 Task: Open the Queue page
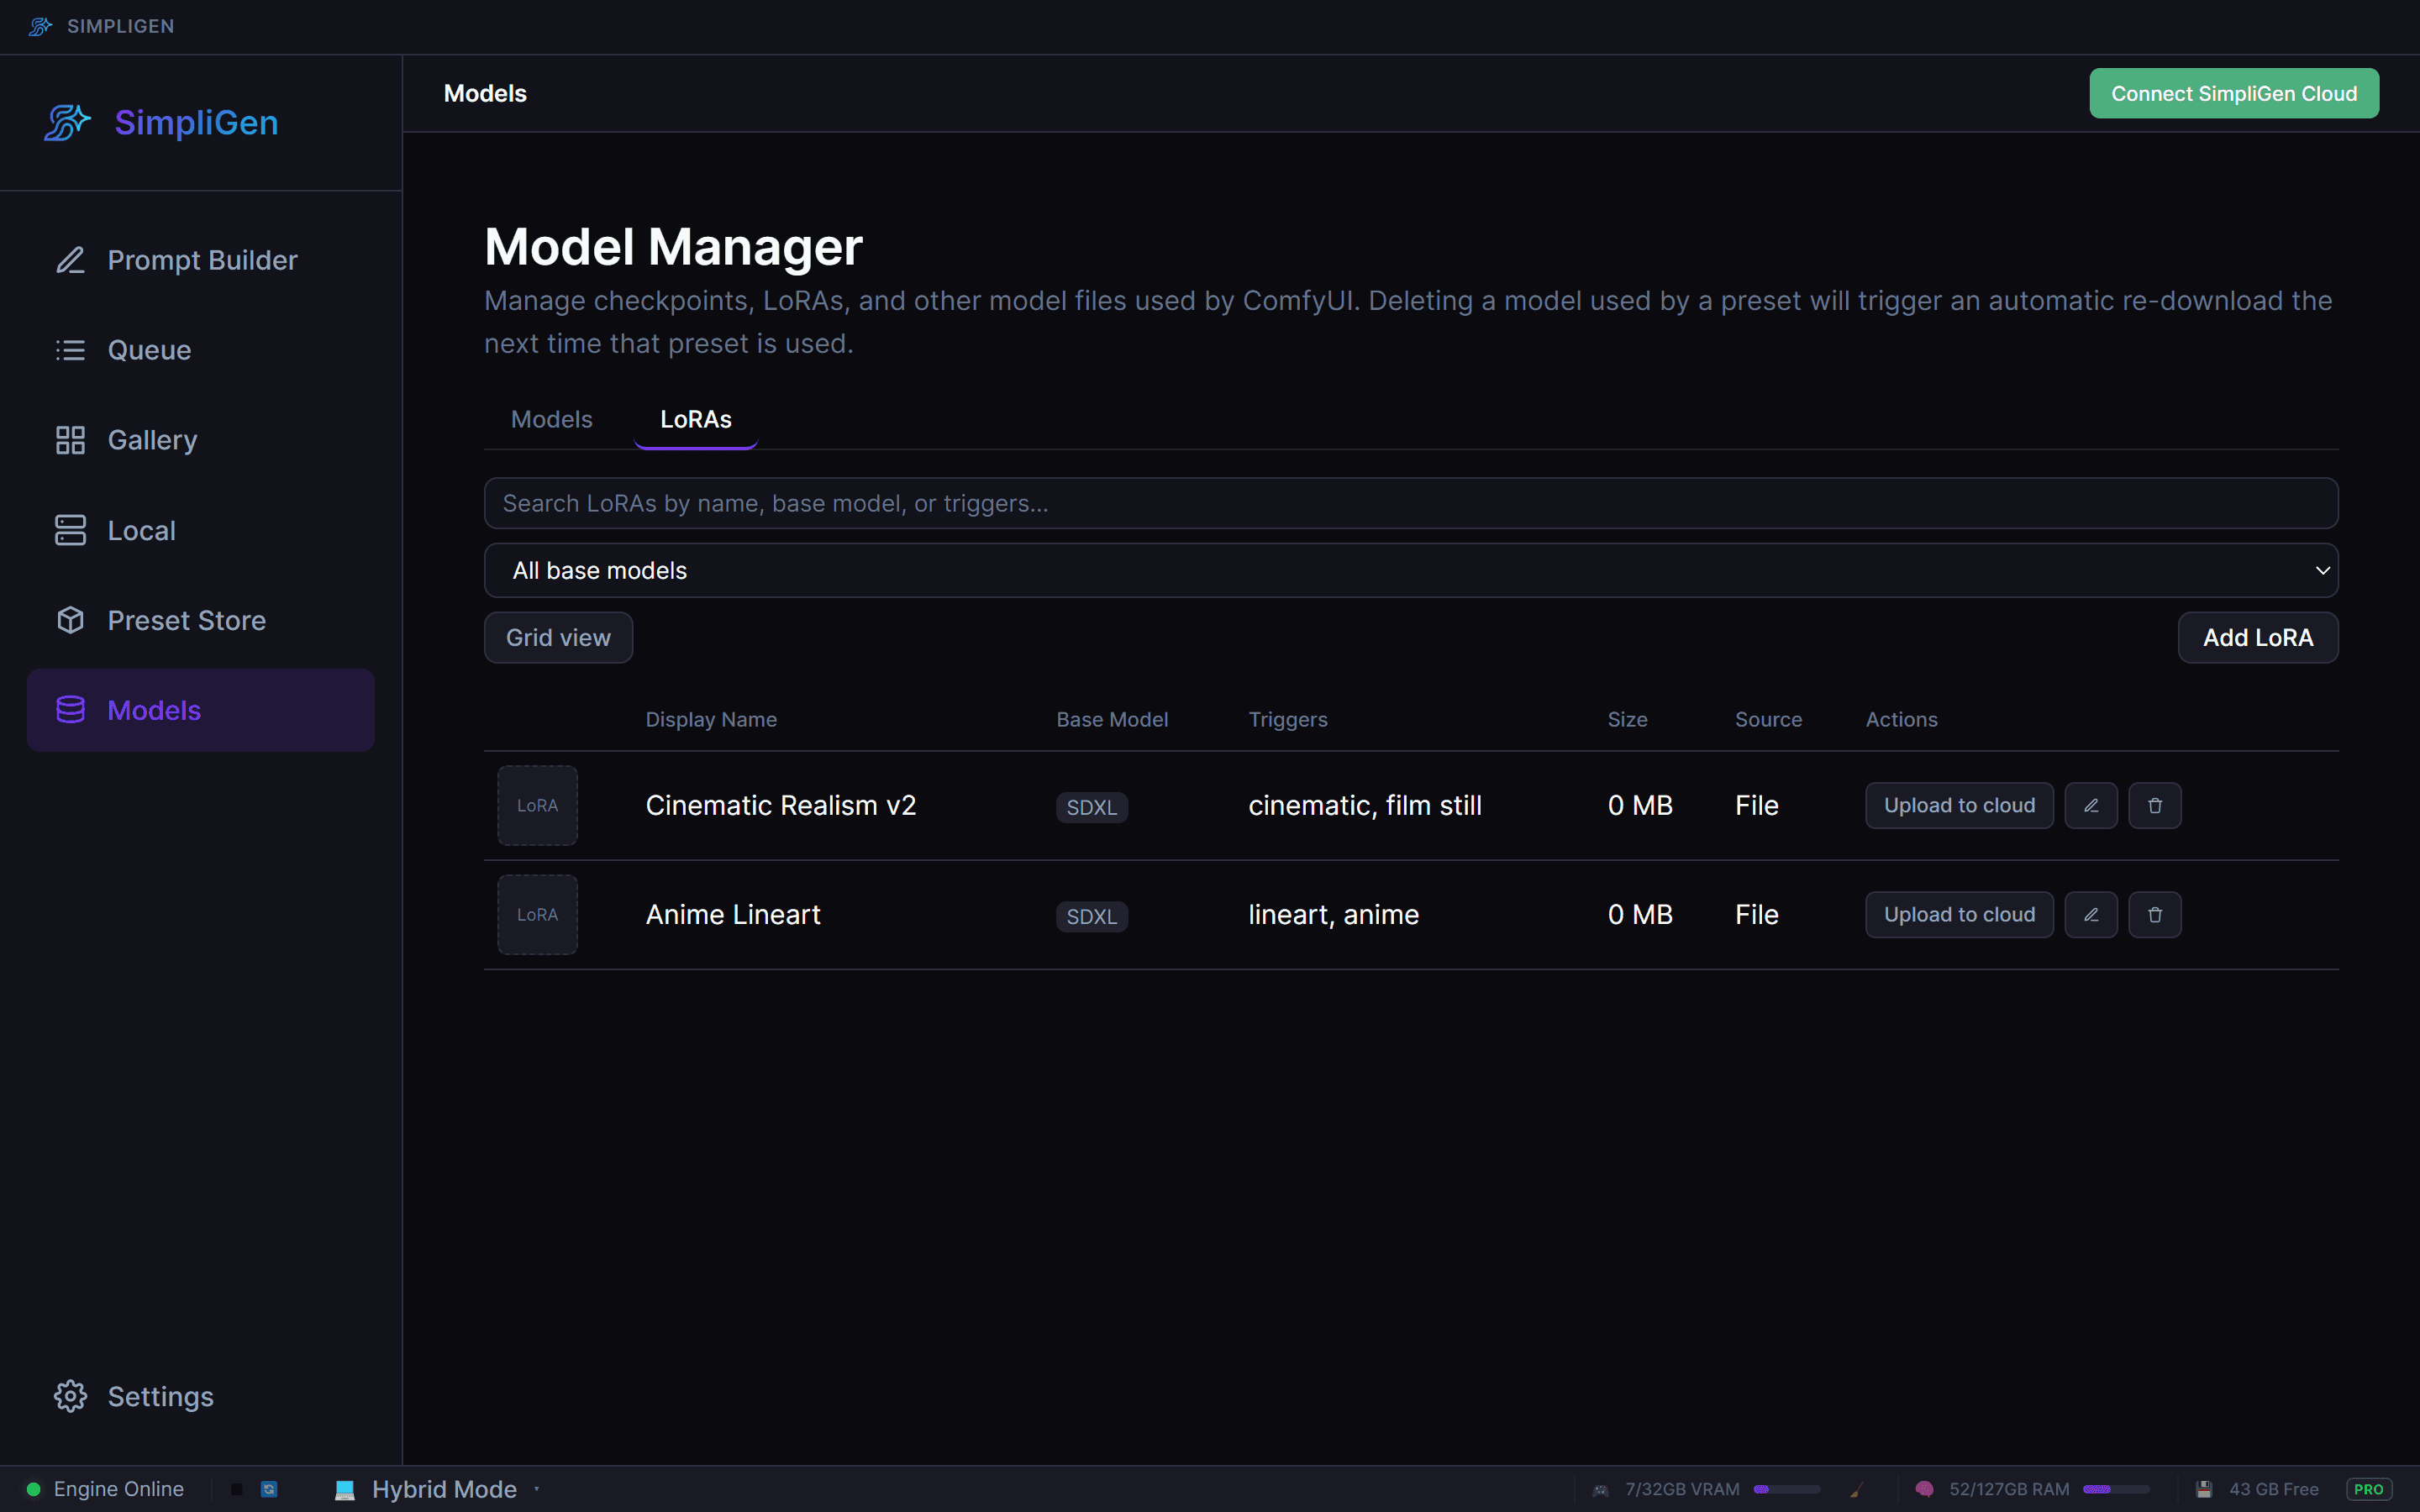coord(201,350)
